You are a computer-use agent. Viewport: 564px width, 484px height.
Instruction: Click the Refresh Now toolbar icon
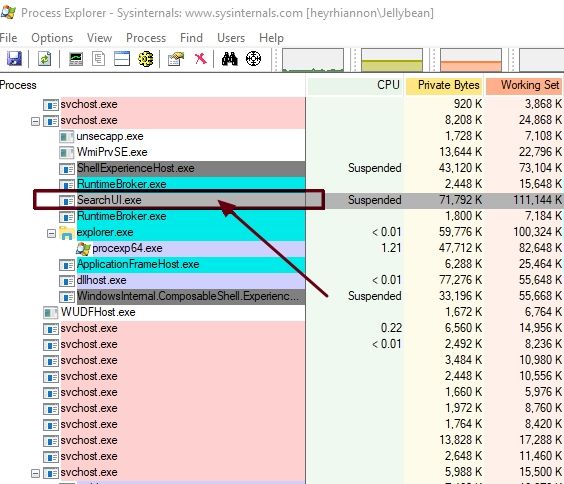coord(45,59)
